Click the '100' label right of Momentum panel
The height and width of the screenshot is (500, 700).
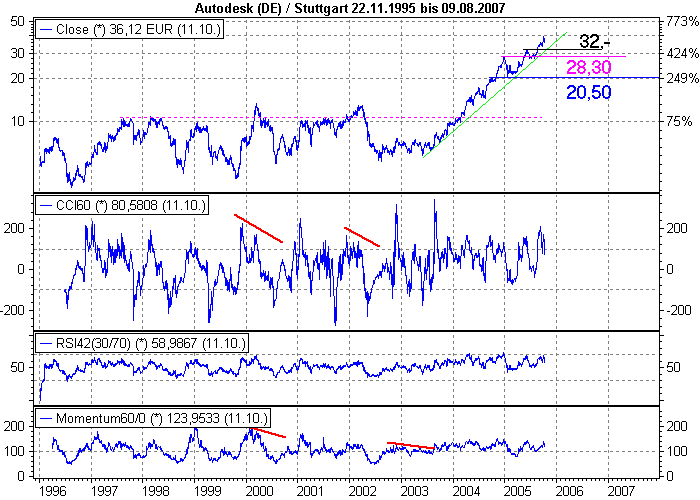tap(677, 451)
